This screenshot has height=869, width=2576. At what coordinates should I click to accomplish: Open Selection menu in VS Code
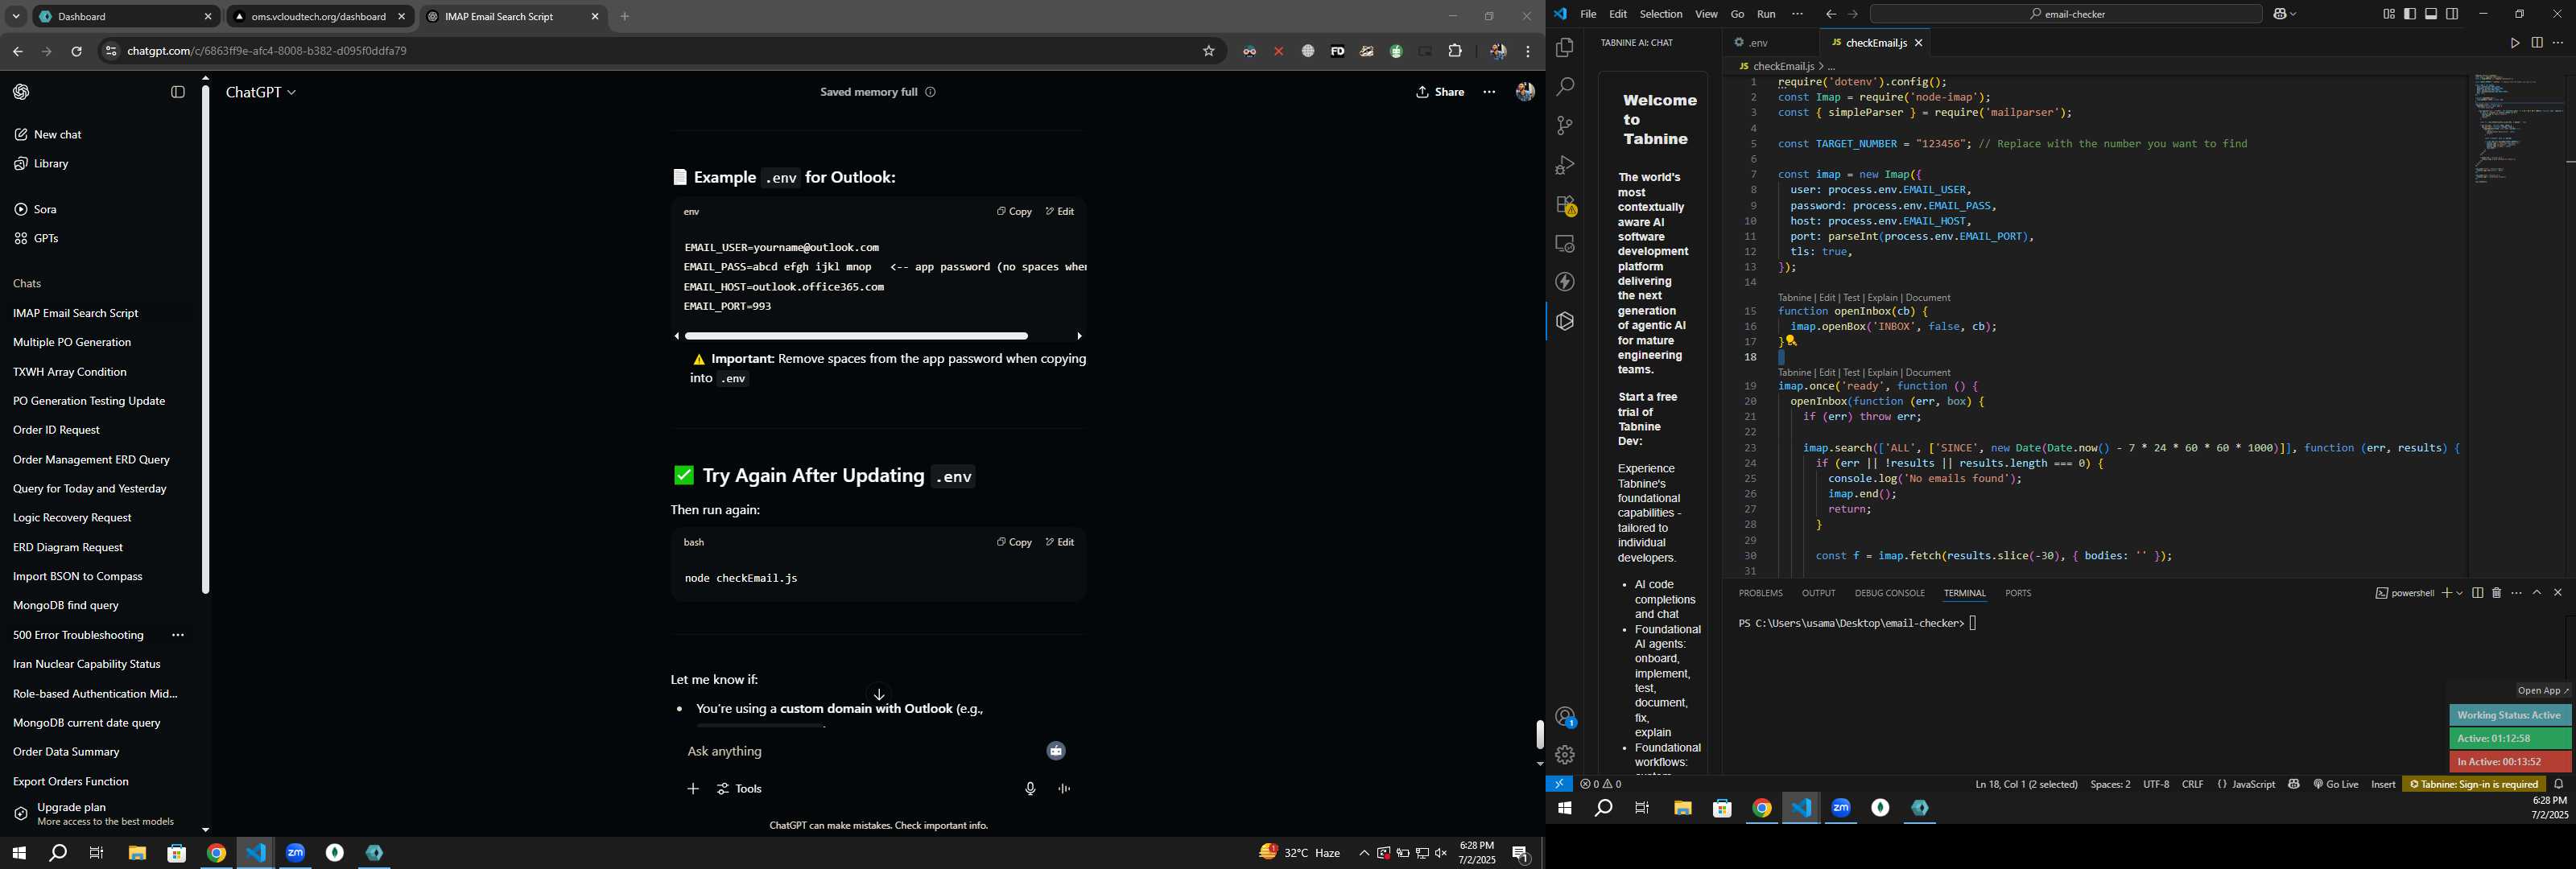pyautogui.click(x=1661, y=15)
